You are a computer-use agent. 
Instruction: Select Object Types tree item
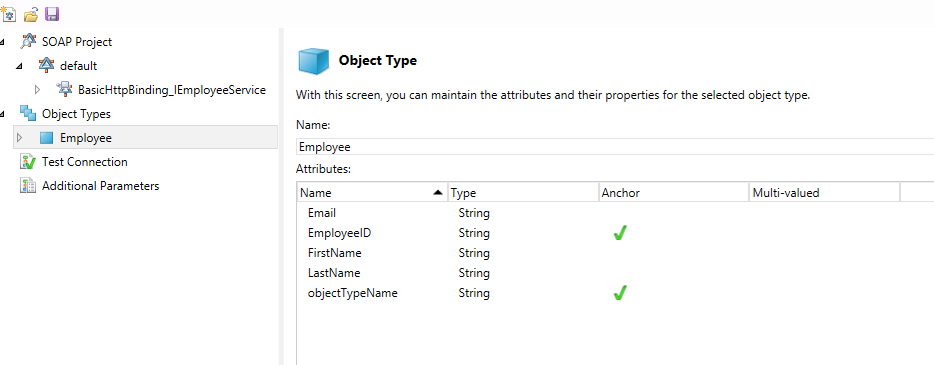click(76, 113)
